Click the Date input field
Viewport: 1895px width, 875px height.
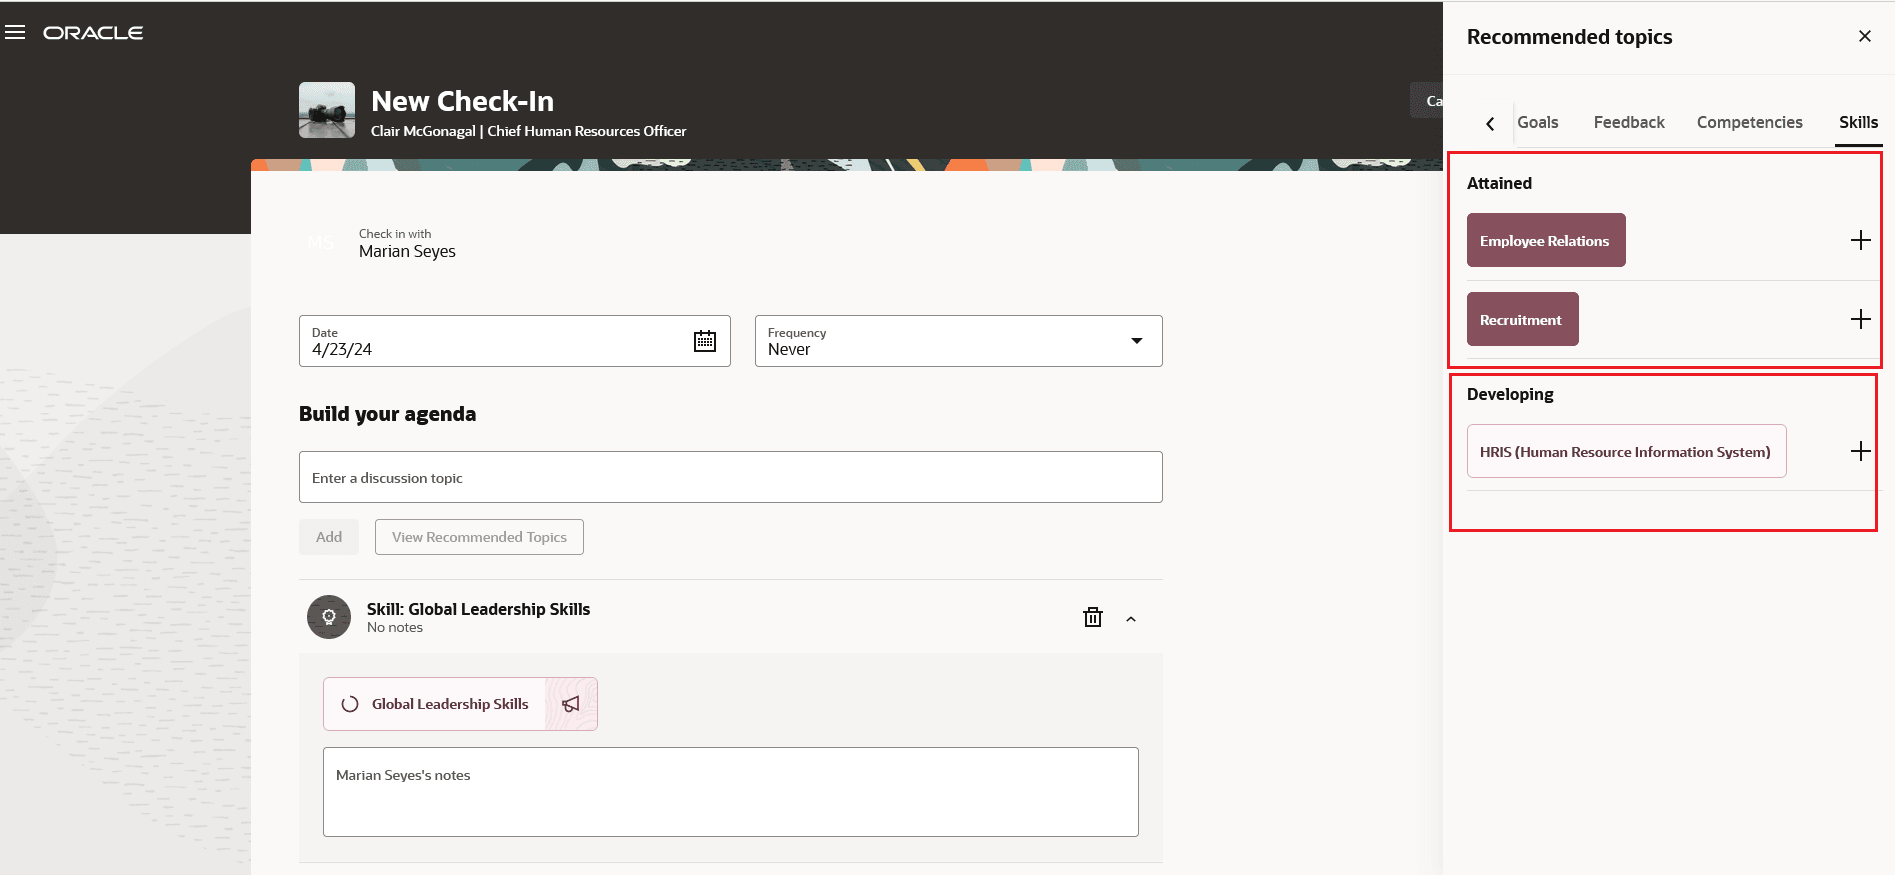515,341
